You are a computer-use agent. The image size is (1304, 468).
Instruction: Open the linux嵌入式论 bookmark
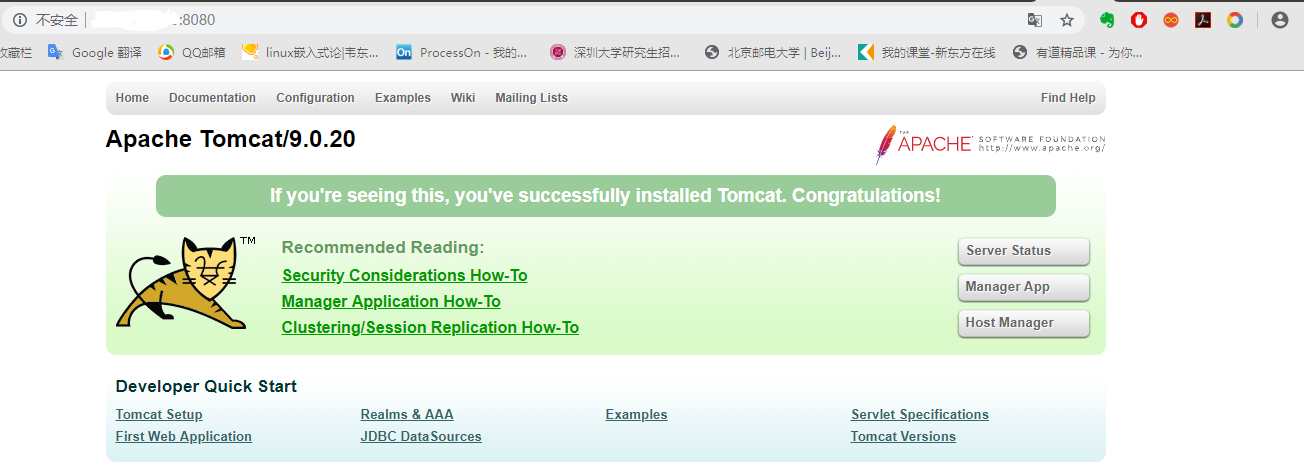[311, 52]
